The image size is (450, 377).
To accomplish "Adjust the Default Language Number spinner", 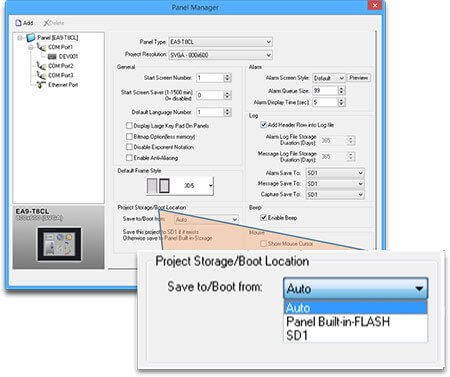I will point(227,112).
